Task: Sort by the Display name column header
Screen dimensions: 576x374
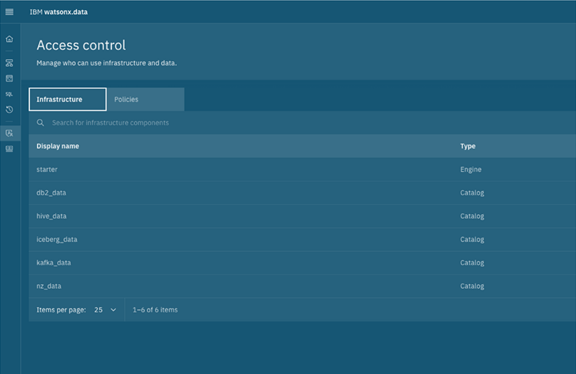Action: pyautogui.click(x=58, y=146)
